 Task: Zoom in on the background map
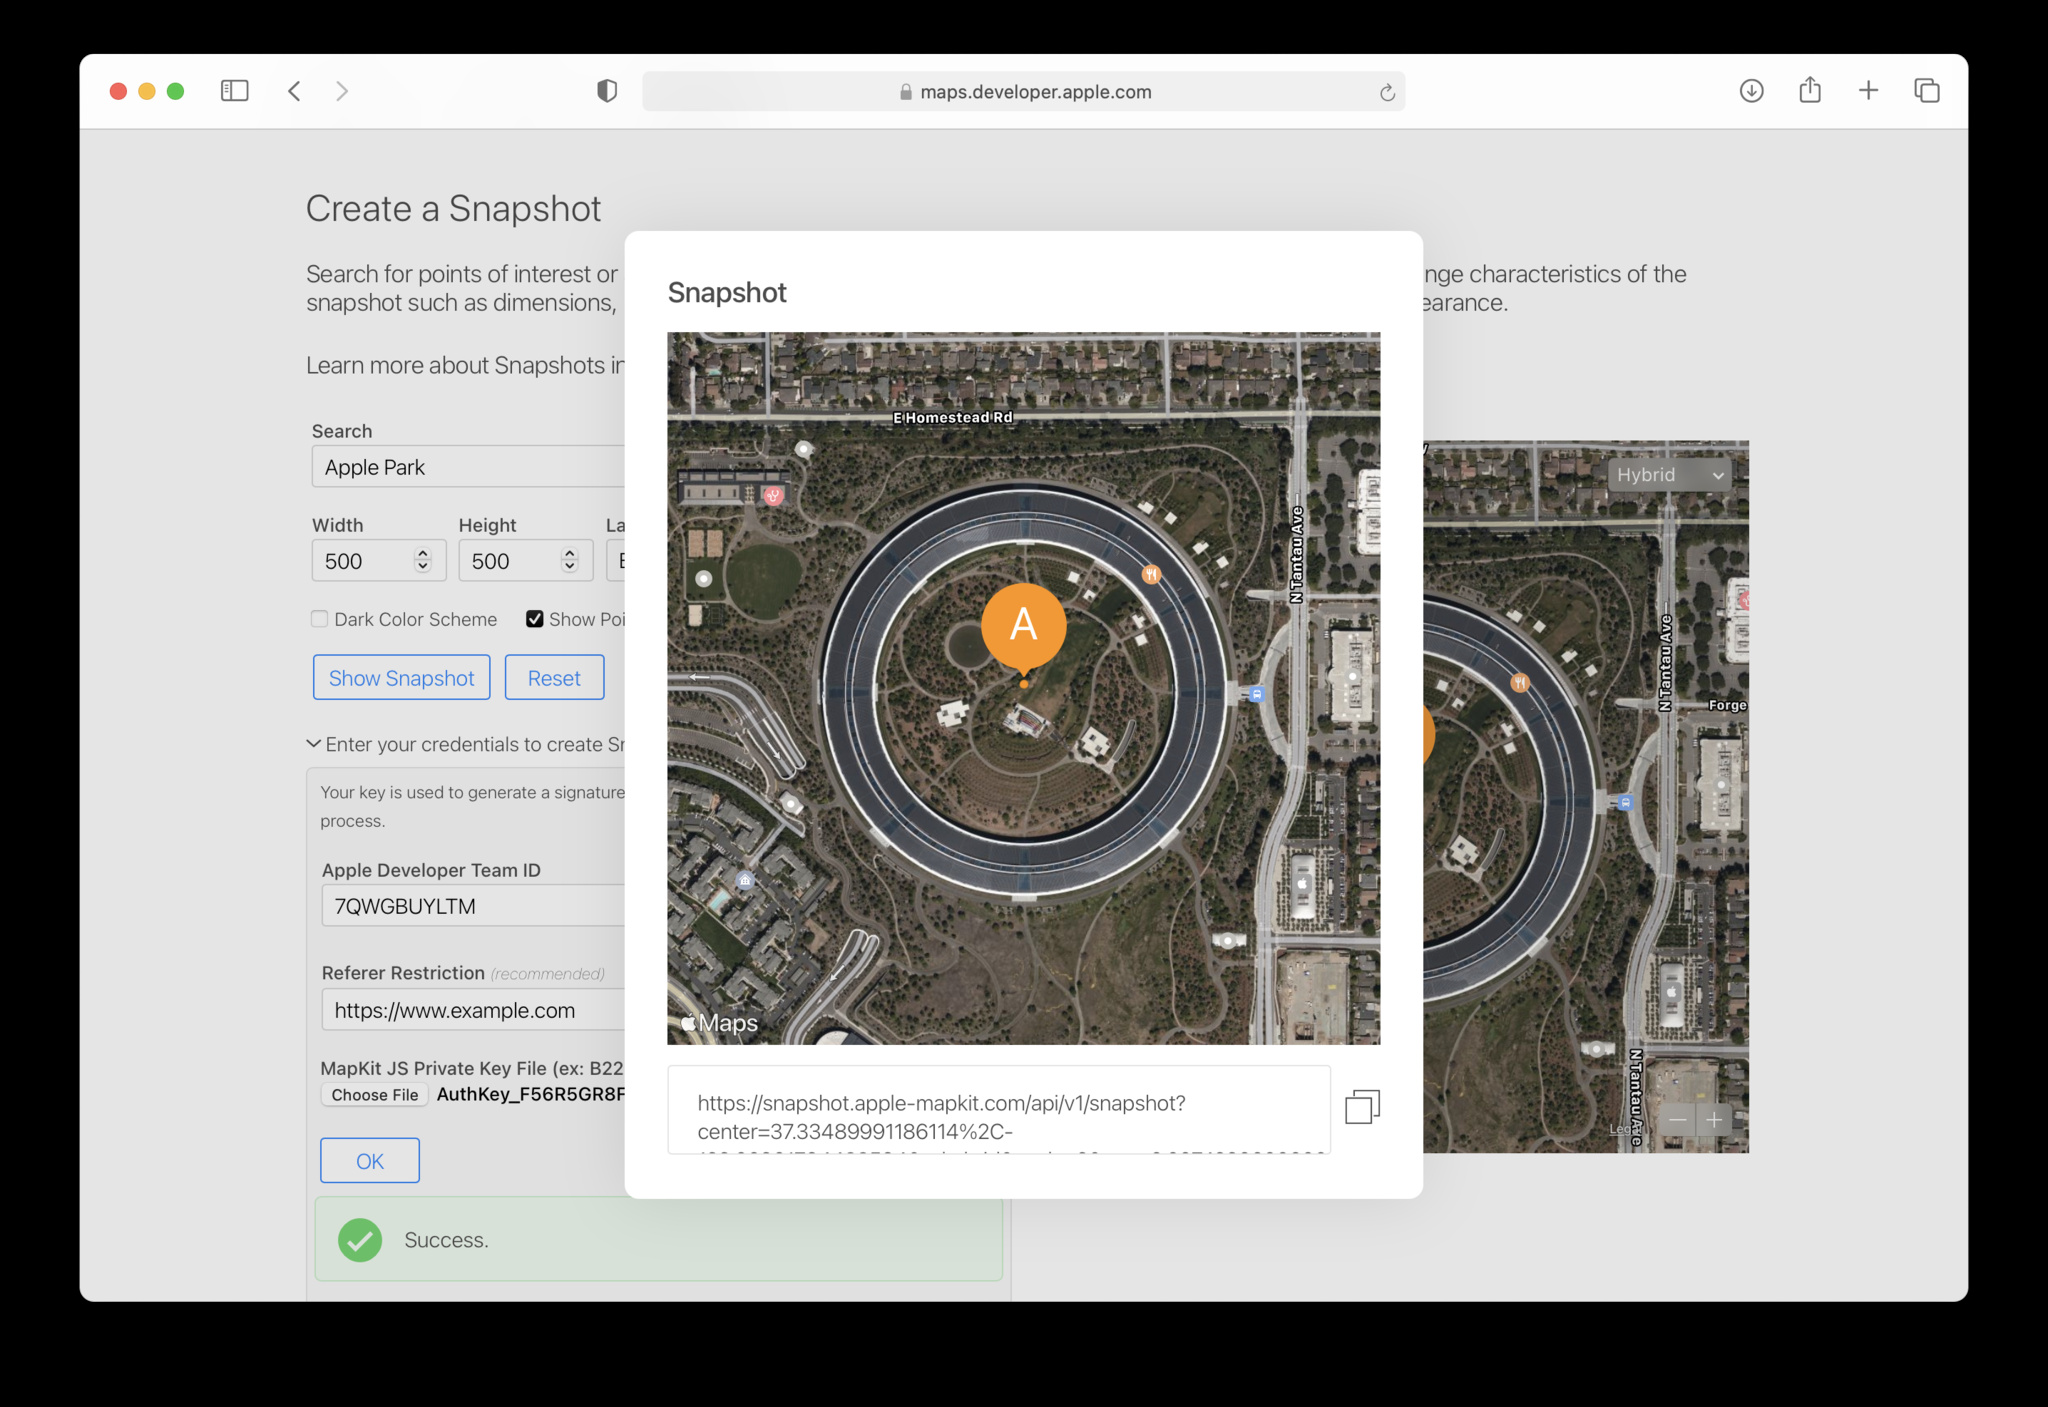tap(1714, 1120)
